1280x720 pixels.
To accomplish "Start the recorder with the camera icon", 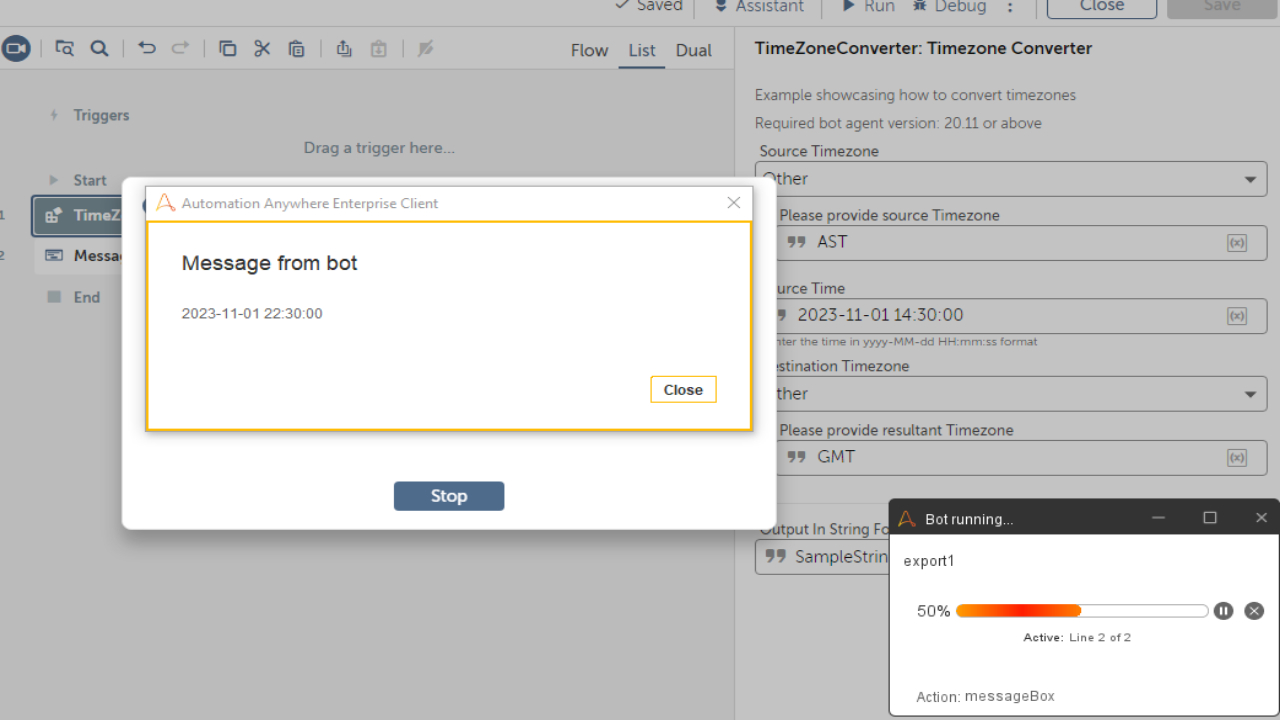I will [x=16, y=48].
